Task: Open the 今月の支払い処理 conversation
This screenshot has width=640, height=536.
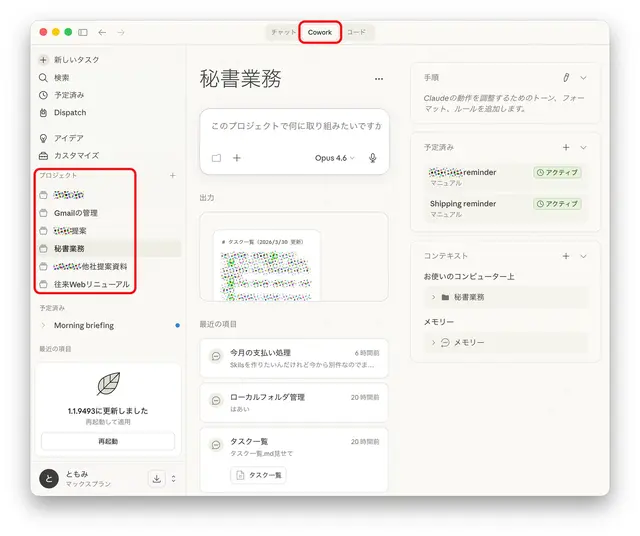Action: [294, 358]
